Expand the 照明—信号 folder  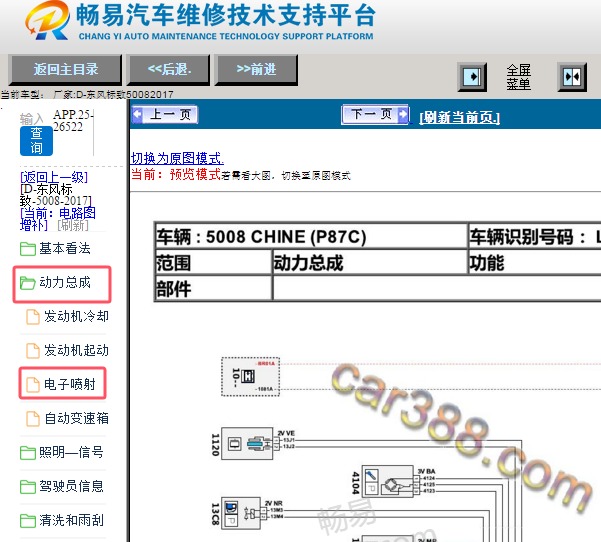click(x=71, y=452)
